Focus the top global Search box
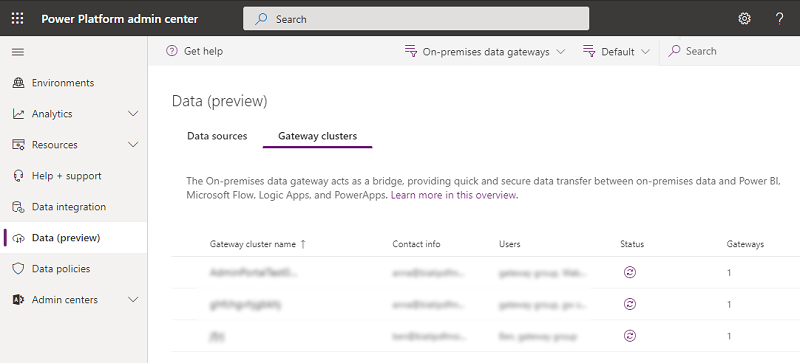 click(x=416, y=19)
